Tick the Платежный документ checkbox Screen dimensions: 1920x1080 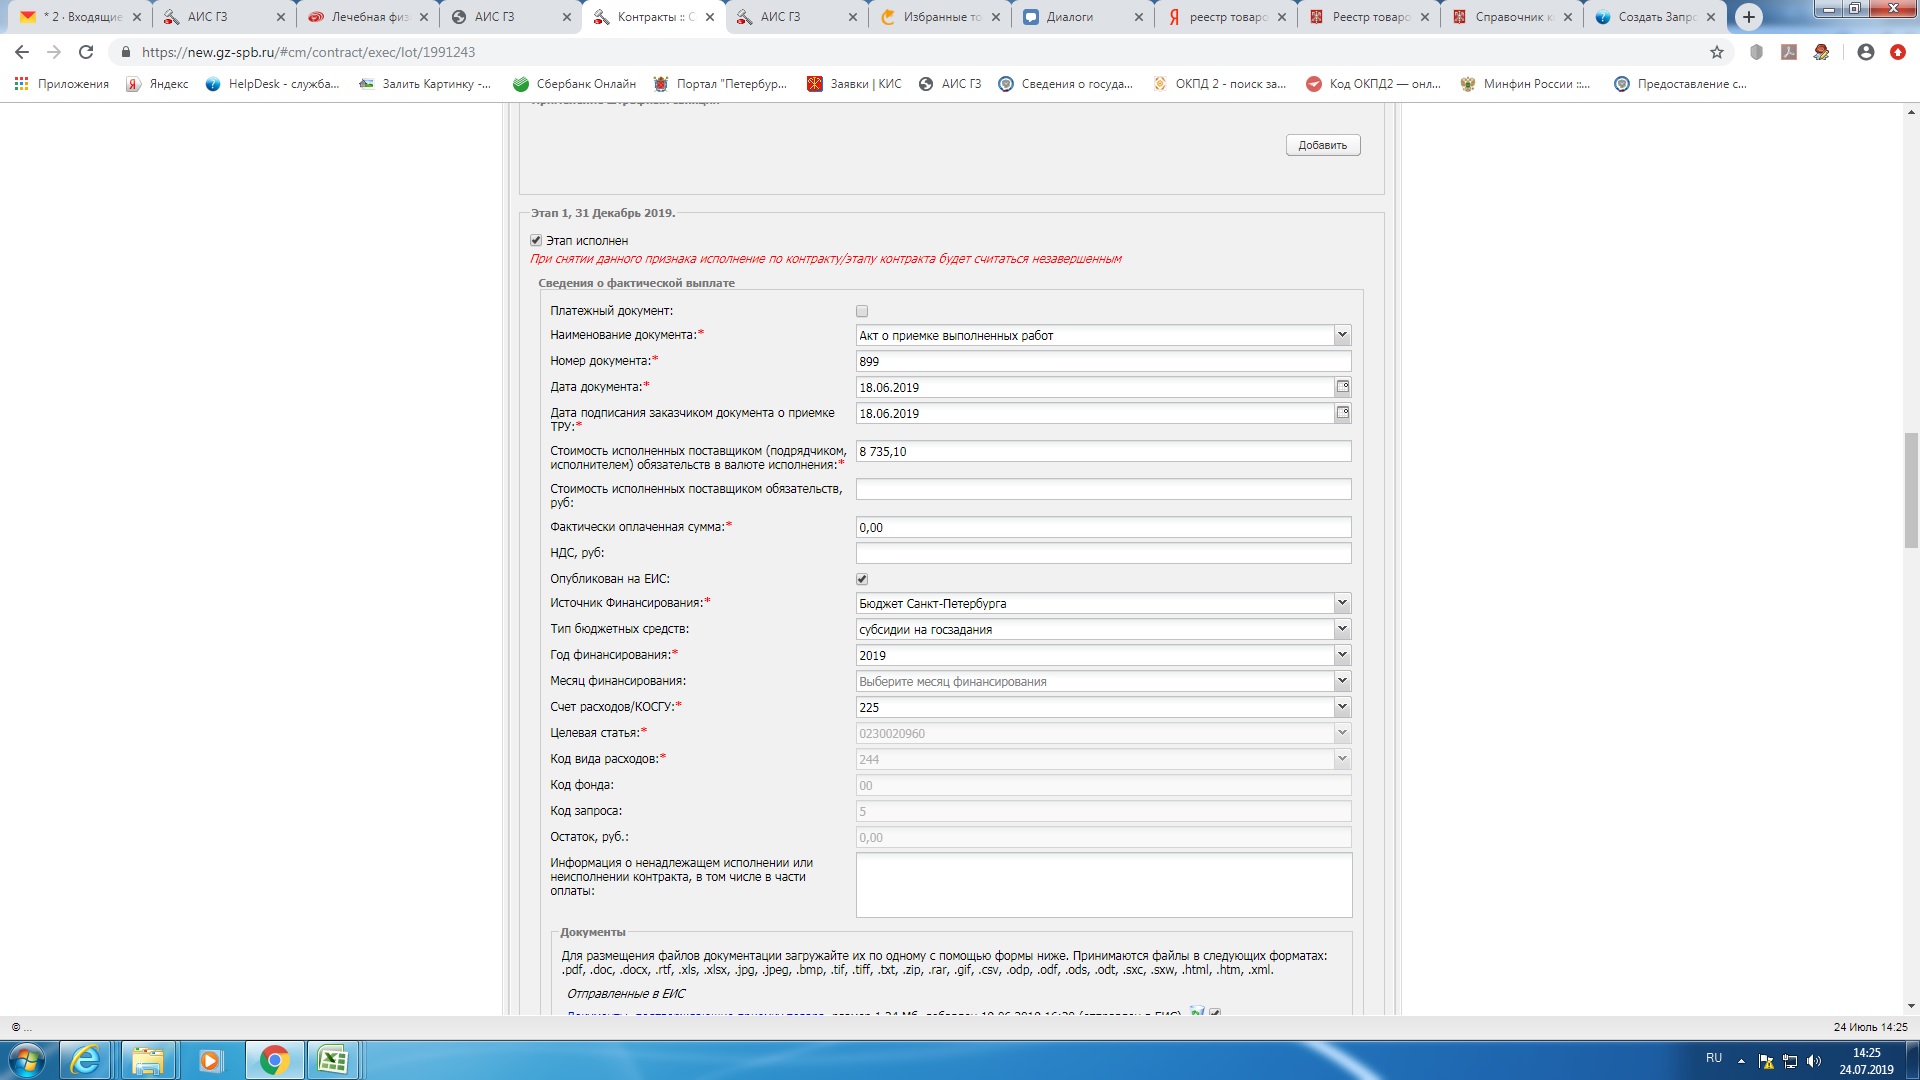[x=862, y=311]
